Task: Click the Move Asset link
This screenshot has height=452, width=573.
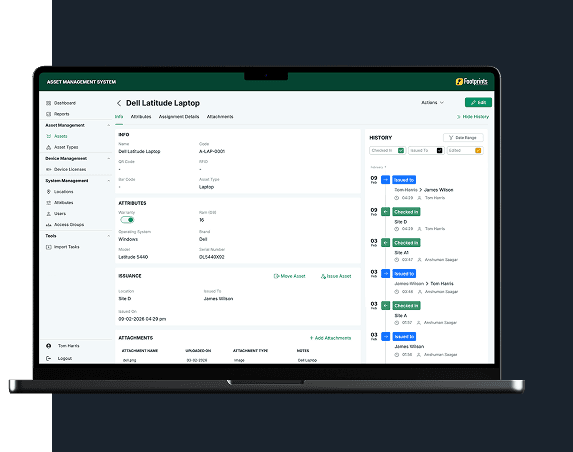Action: click(x=289, y=276)
